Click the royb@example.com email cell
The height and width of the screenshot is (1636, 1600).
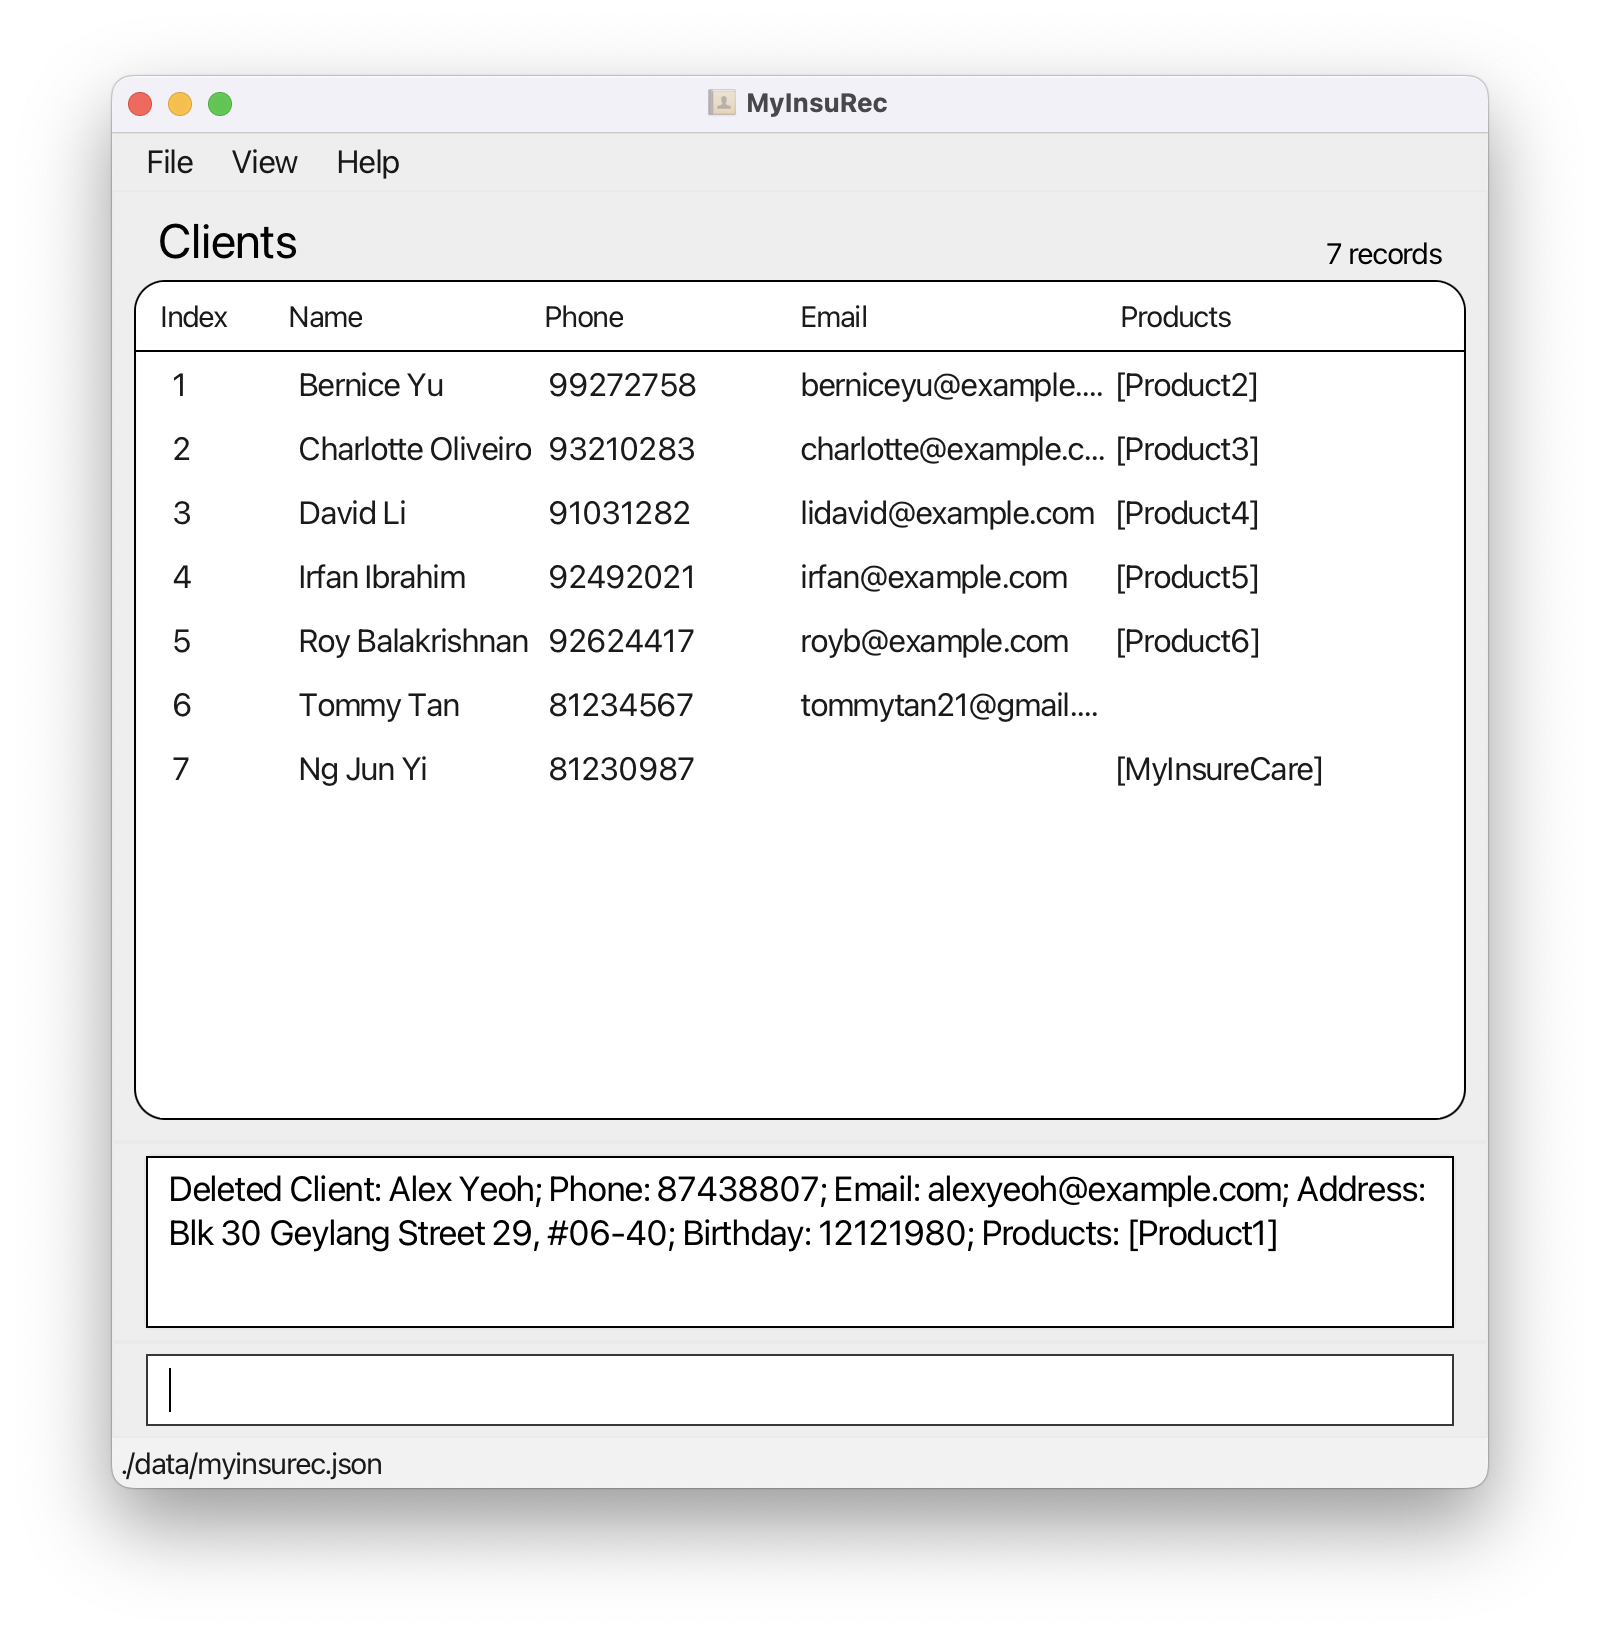click(934, 641)
